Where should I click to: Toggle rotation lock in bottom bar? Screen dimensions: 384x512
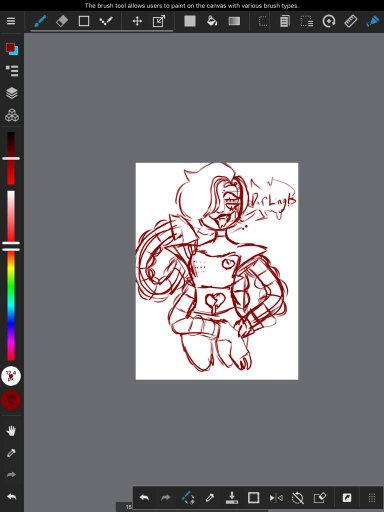[298, 498]
